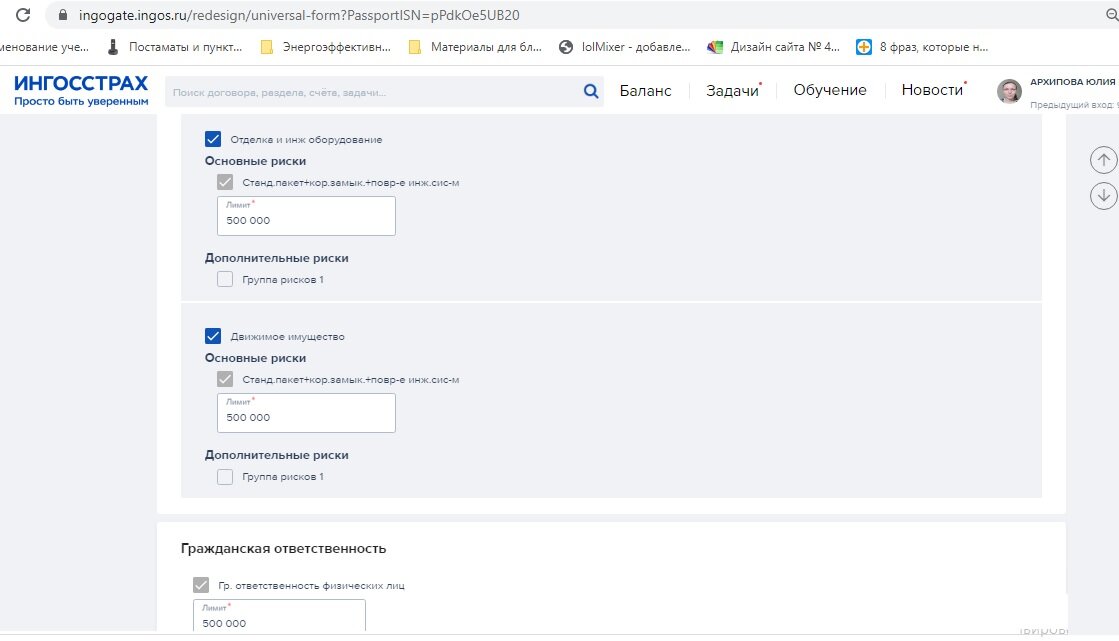Reload the page with the browser refresh icon
Image resolution: width=1119 pixels, height=641 pixels.
point(23,14)
